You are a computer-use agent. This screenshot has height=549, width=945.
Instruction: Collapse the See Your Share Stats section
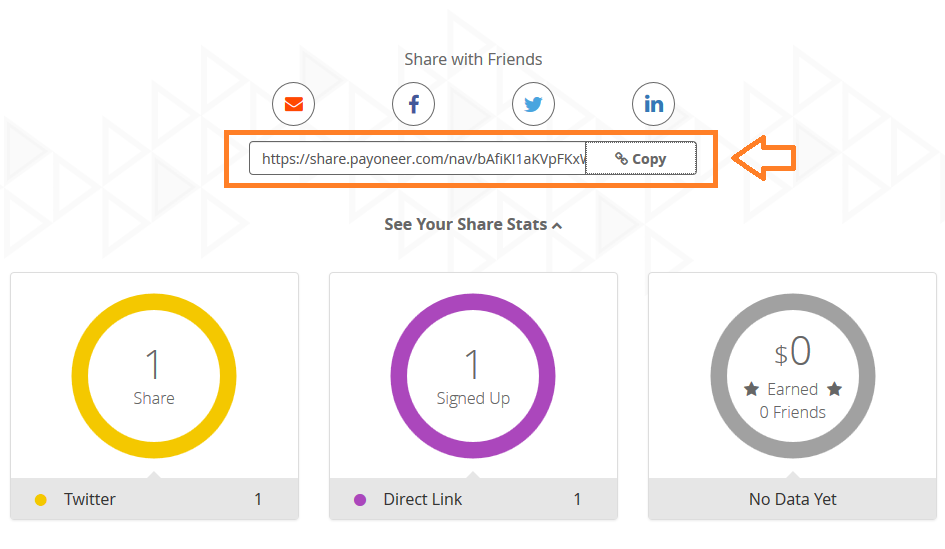(x=473, y=224)
